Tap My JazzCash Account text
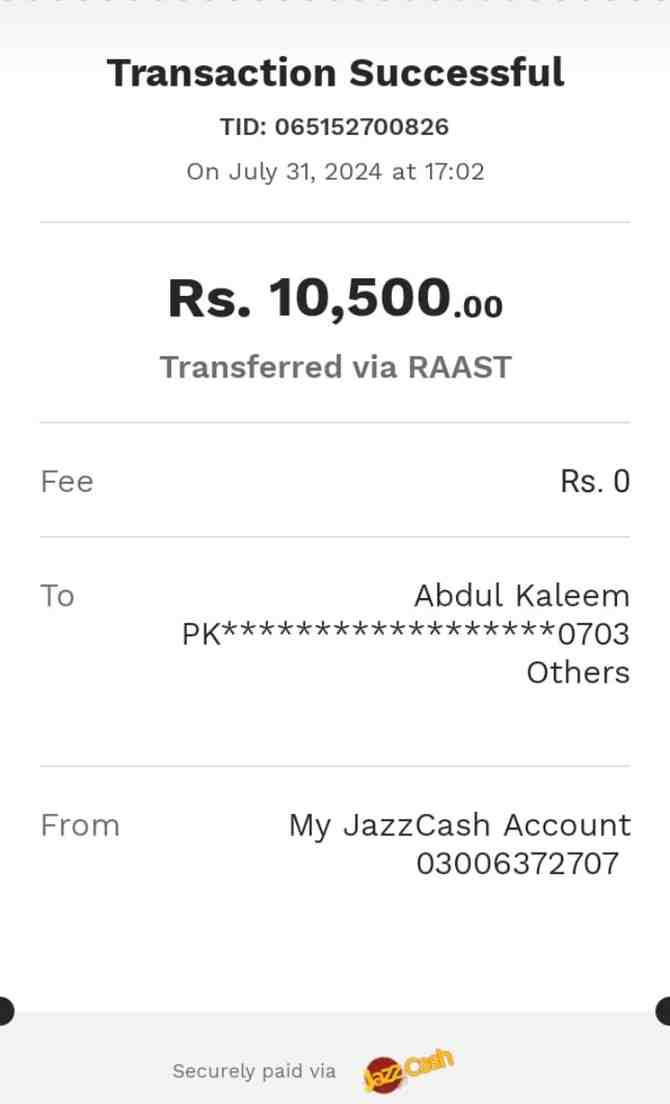Viewport: 670px width, 1104px height. [x=459, y=826]
